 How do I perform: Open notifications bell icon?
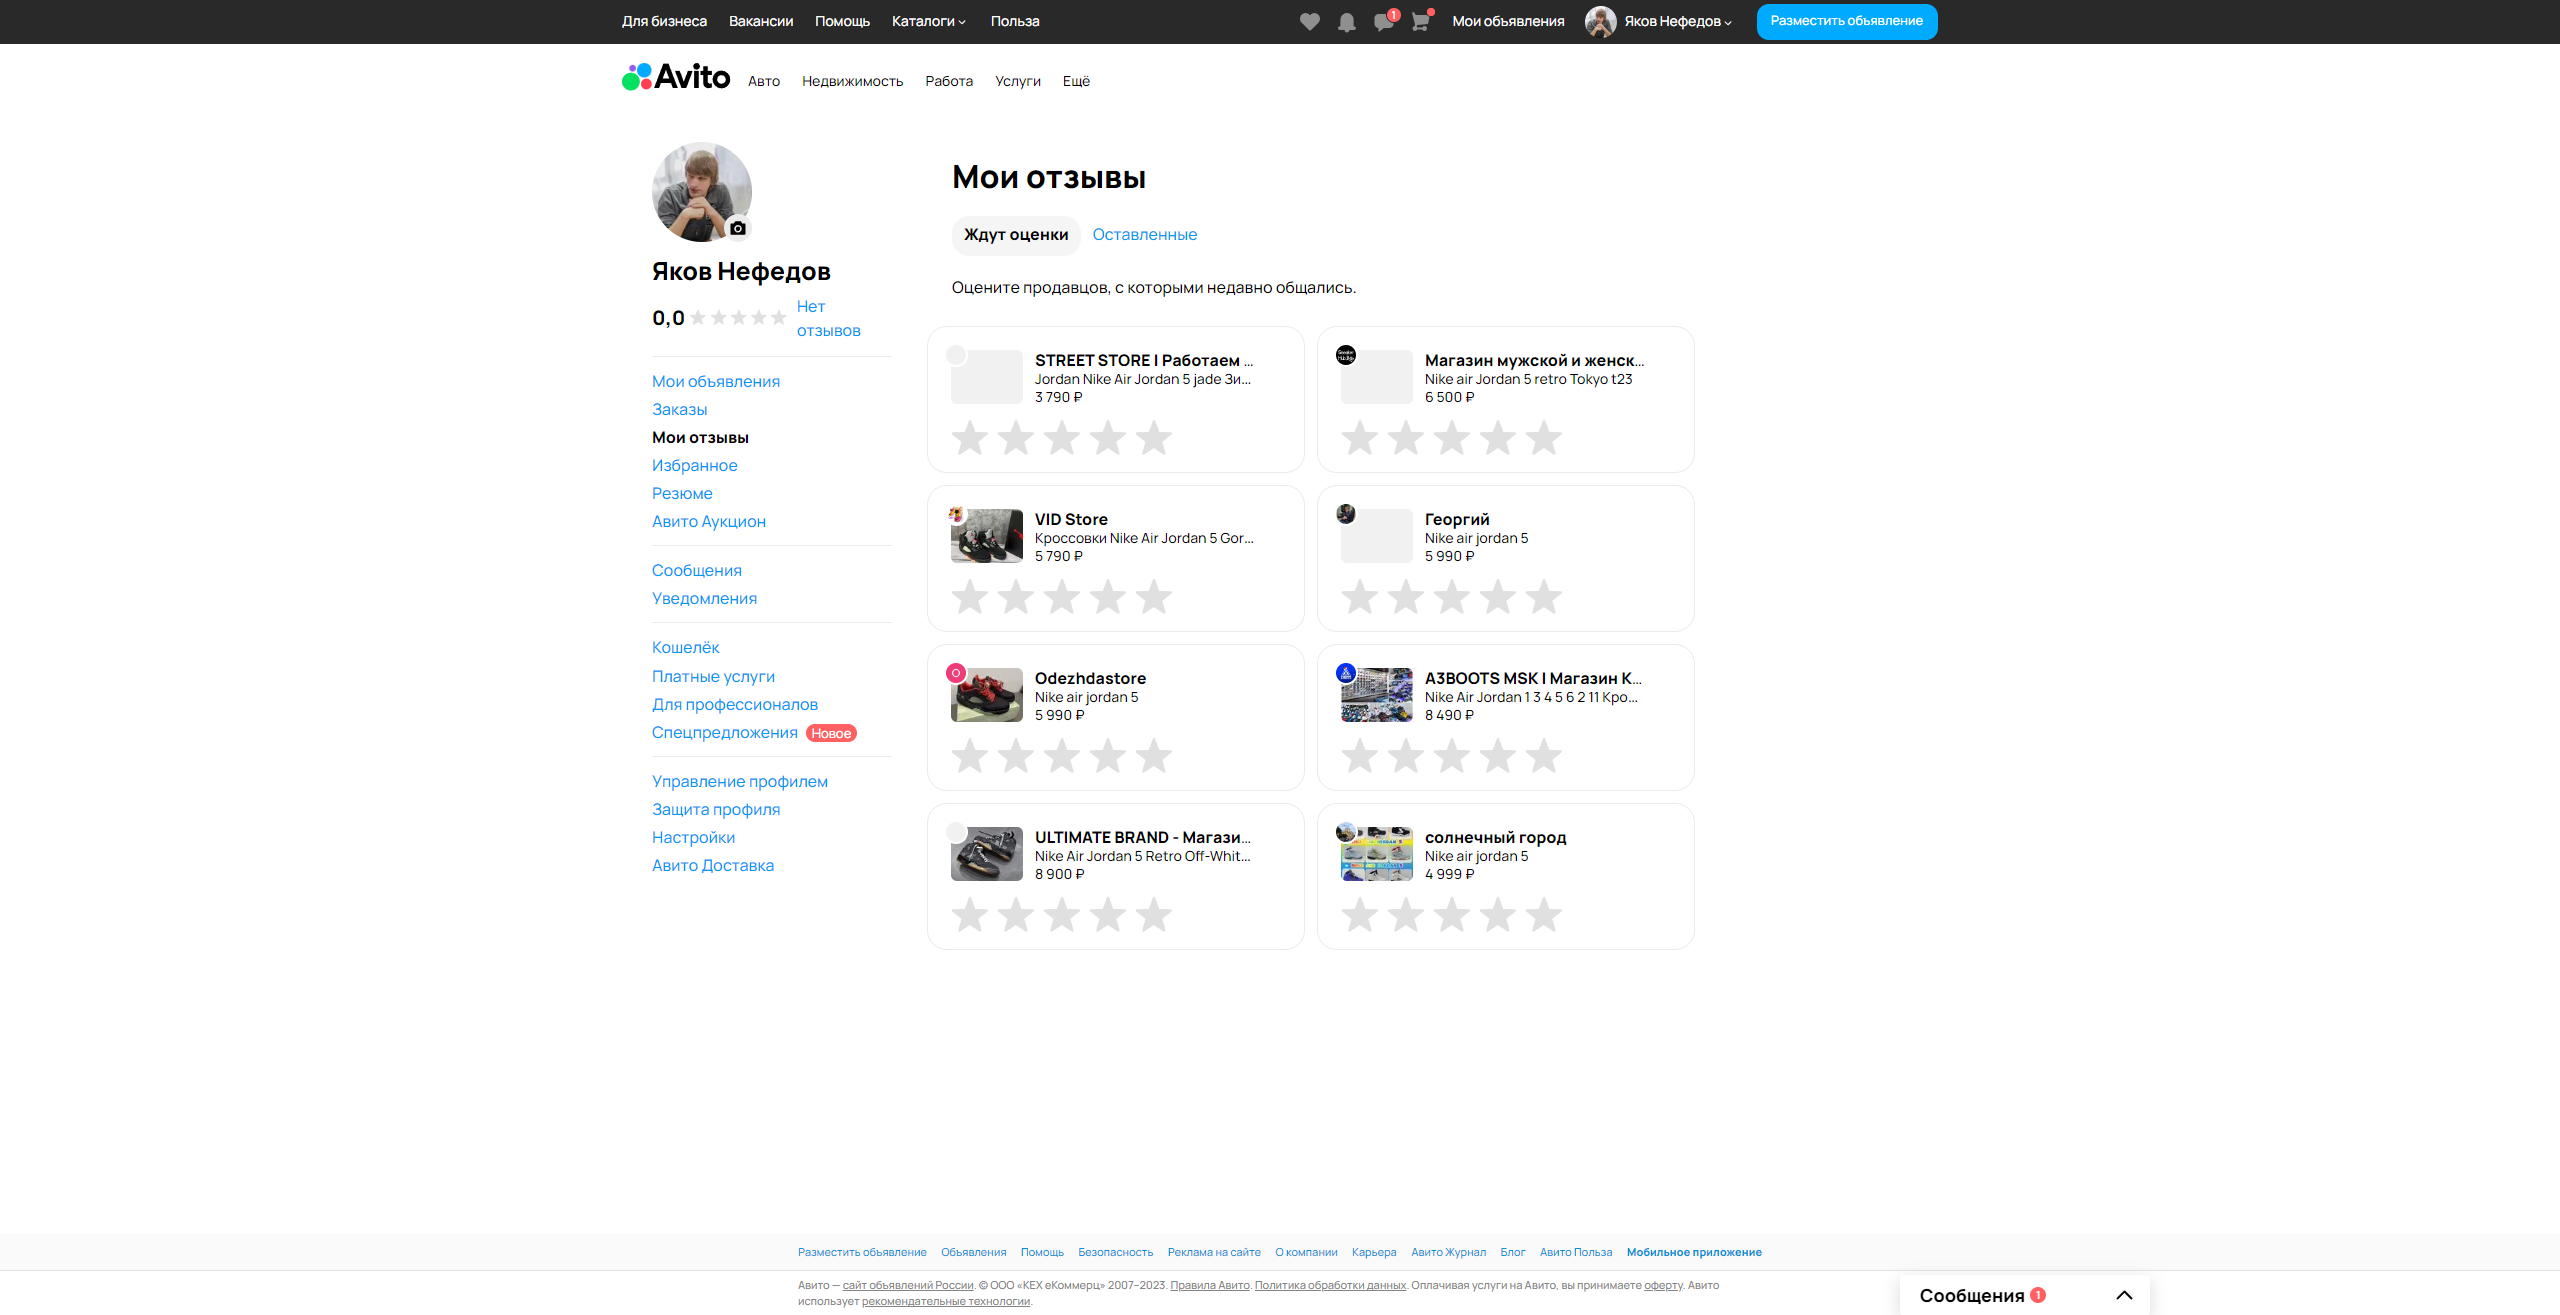coord(1346,22)
